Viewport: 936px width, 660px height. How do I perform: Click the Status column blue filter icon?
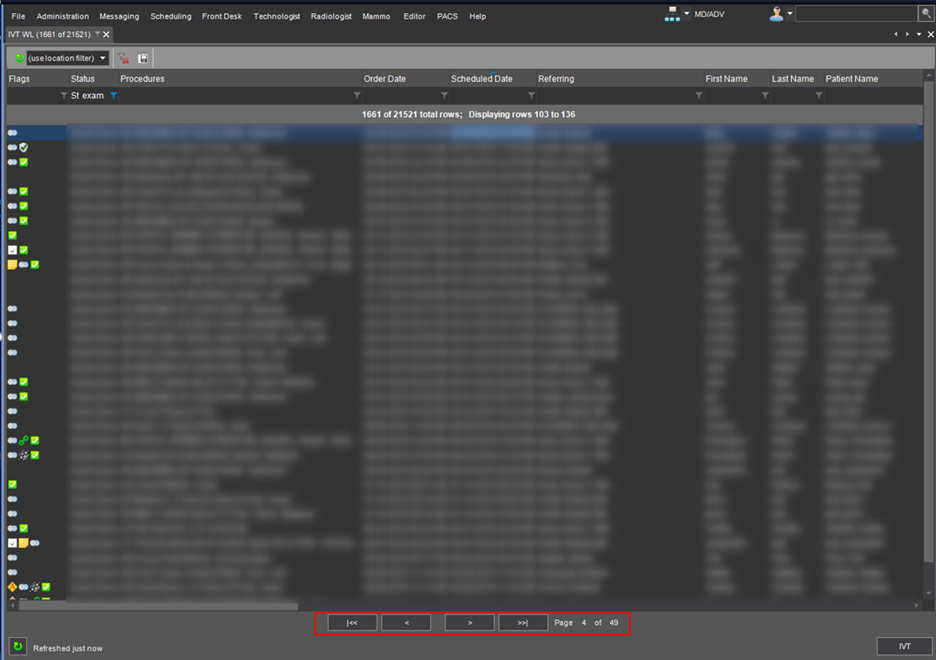[x=113, y=96]
